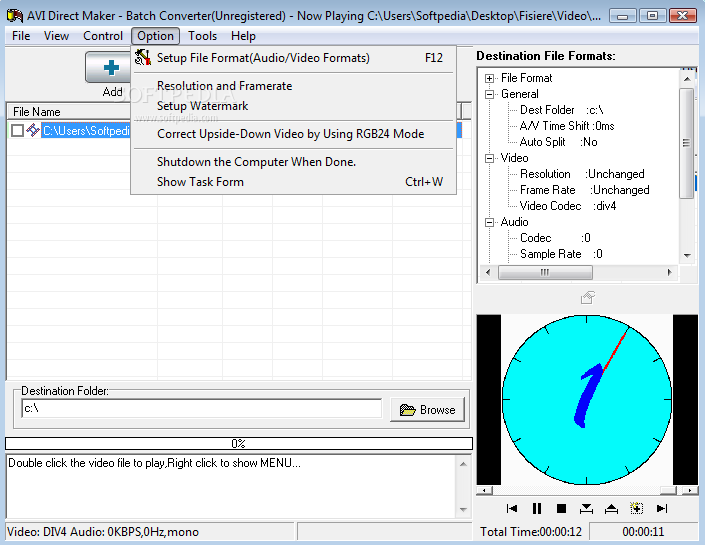The image size is (705, 545).
Task: Click format tree horizontal scroll left arrow
Action: [488, 272]
